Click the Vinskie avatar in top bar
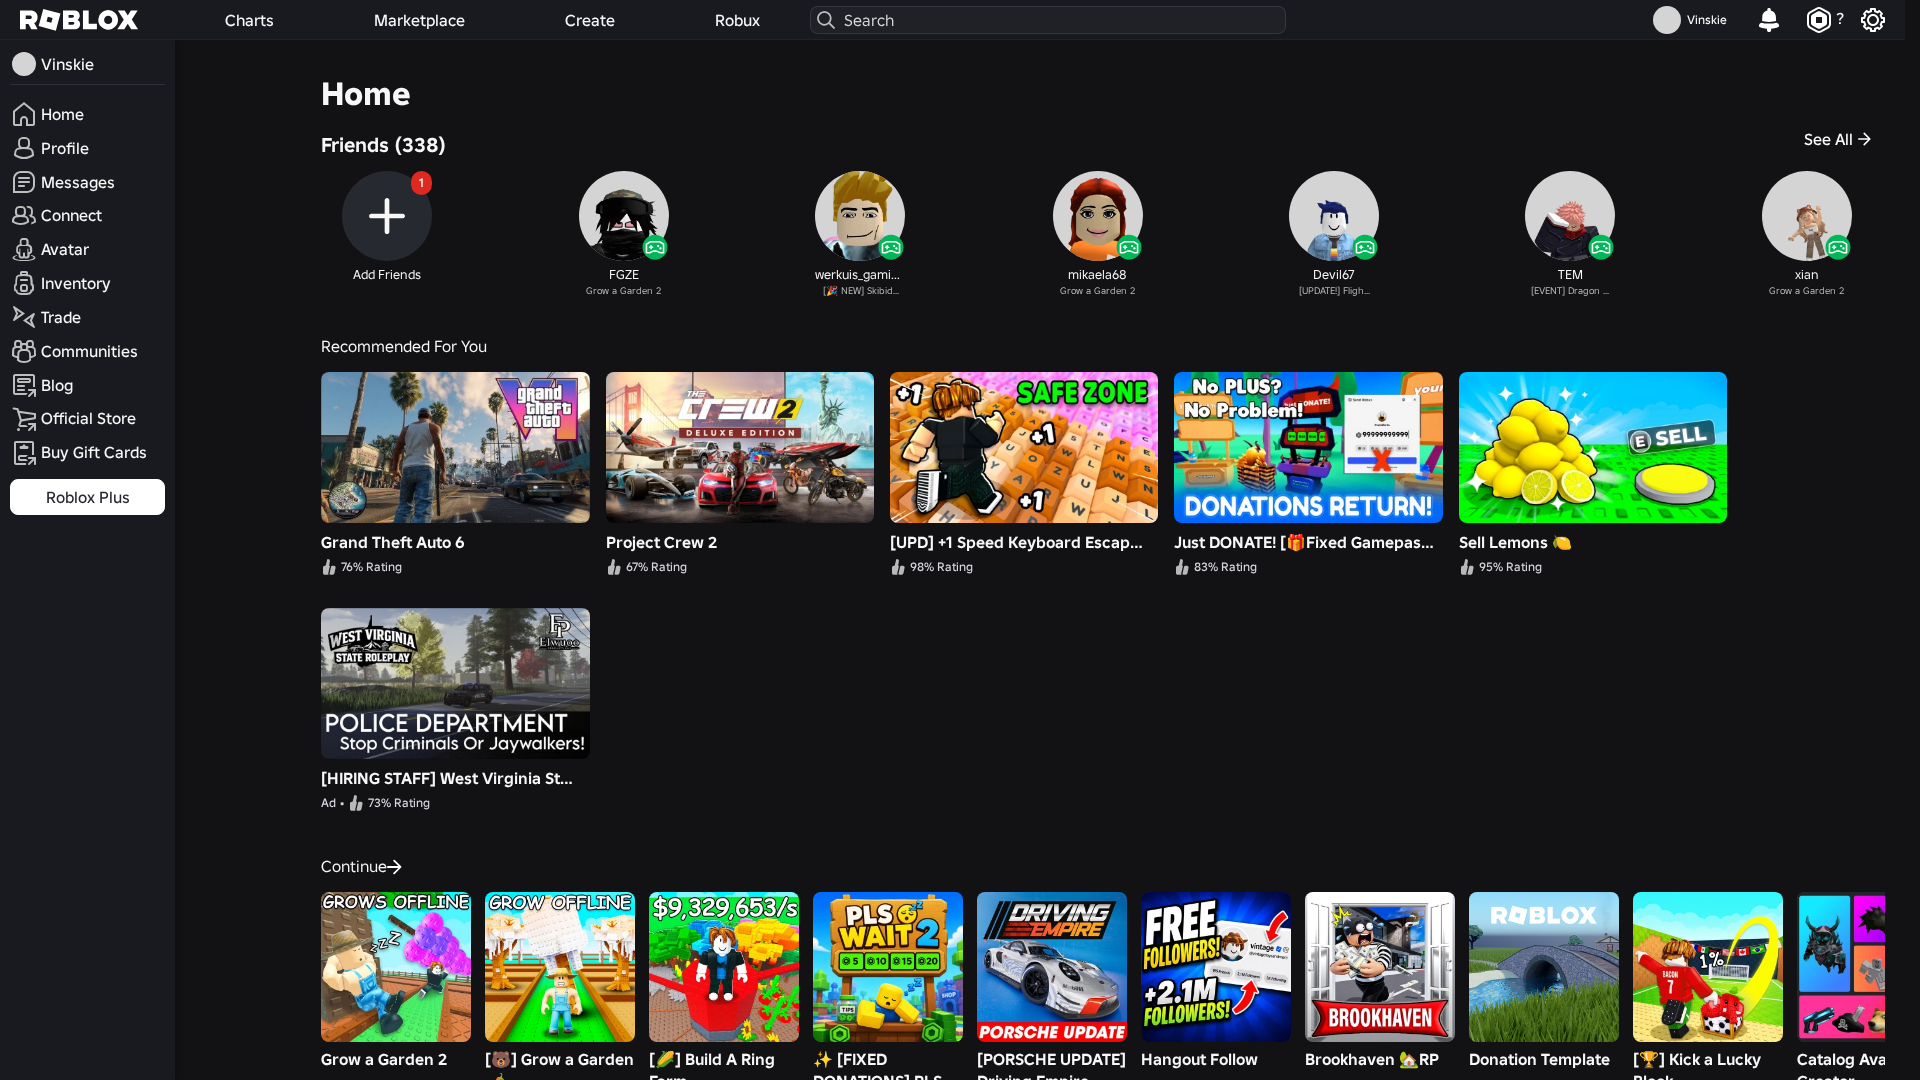The image size is (1920, 1080). [x=1666, y=20]
